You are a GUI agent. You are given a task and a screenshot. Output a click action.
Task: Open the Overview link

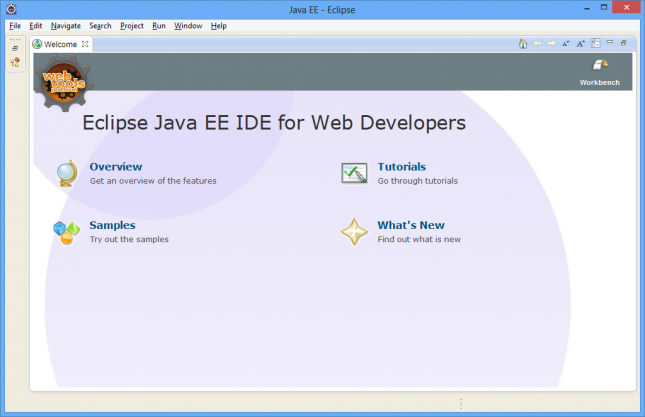116,167
